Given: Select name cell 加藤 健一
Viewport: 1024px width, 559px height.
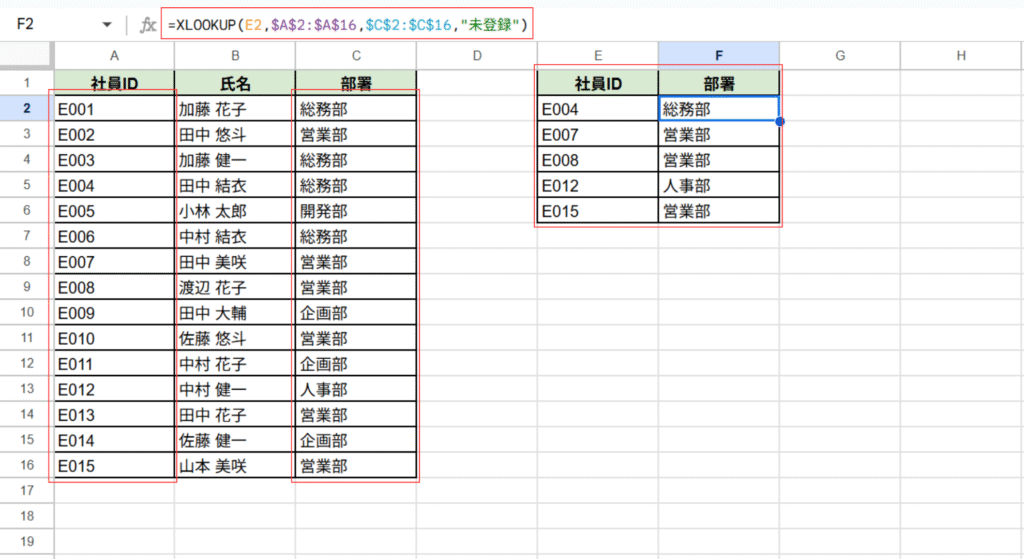Looking at the screenshot, I should [x=235, y=160].
